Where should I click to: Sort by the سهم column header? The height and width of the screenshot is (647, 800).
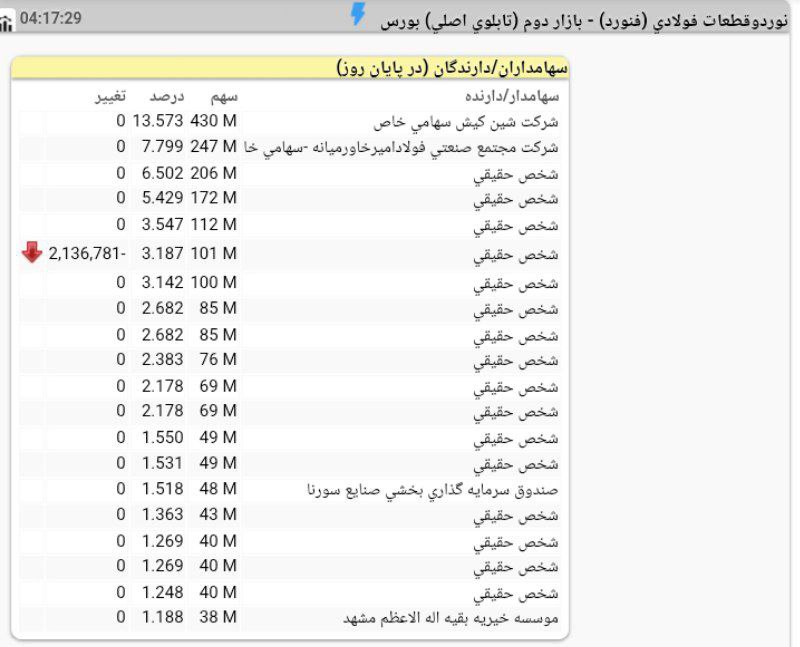(223, 96)
